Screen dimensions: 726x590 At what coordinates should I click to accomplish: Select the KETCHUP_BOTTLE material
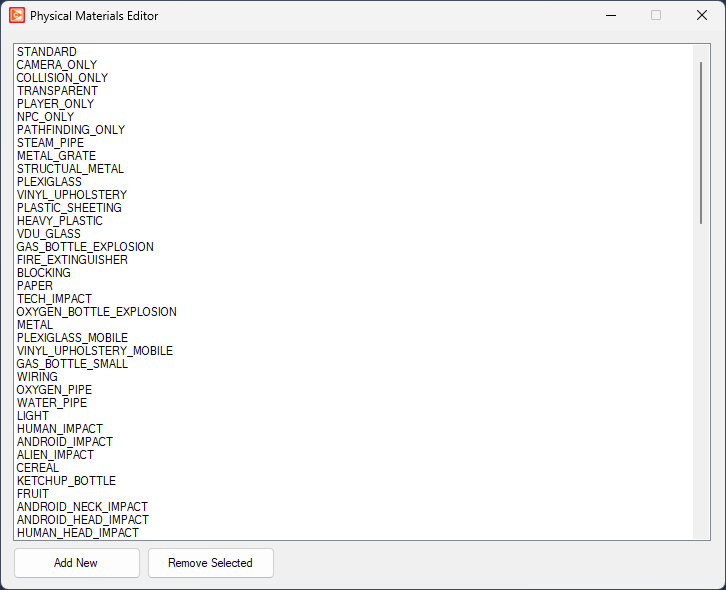(66, 481)
